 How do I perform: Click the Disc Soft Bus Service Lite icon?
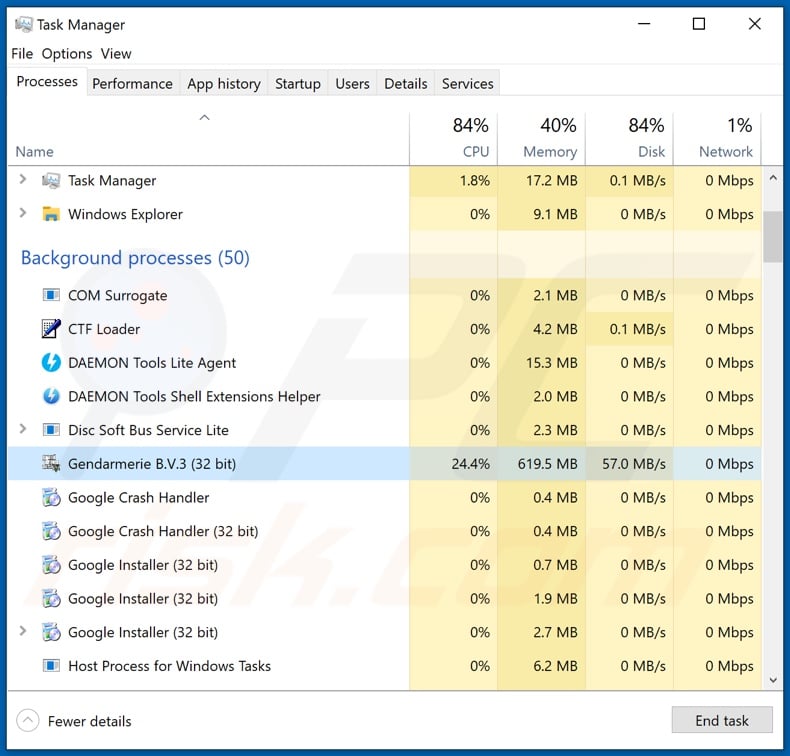[x=51, y=430]
